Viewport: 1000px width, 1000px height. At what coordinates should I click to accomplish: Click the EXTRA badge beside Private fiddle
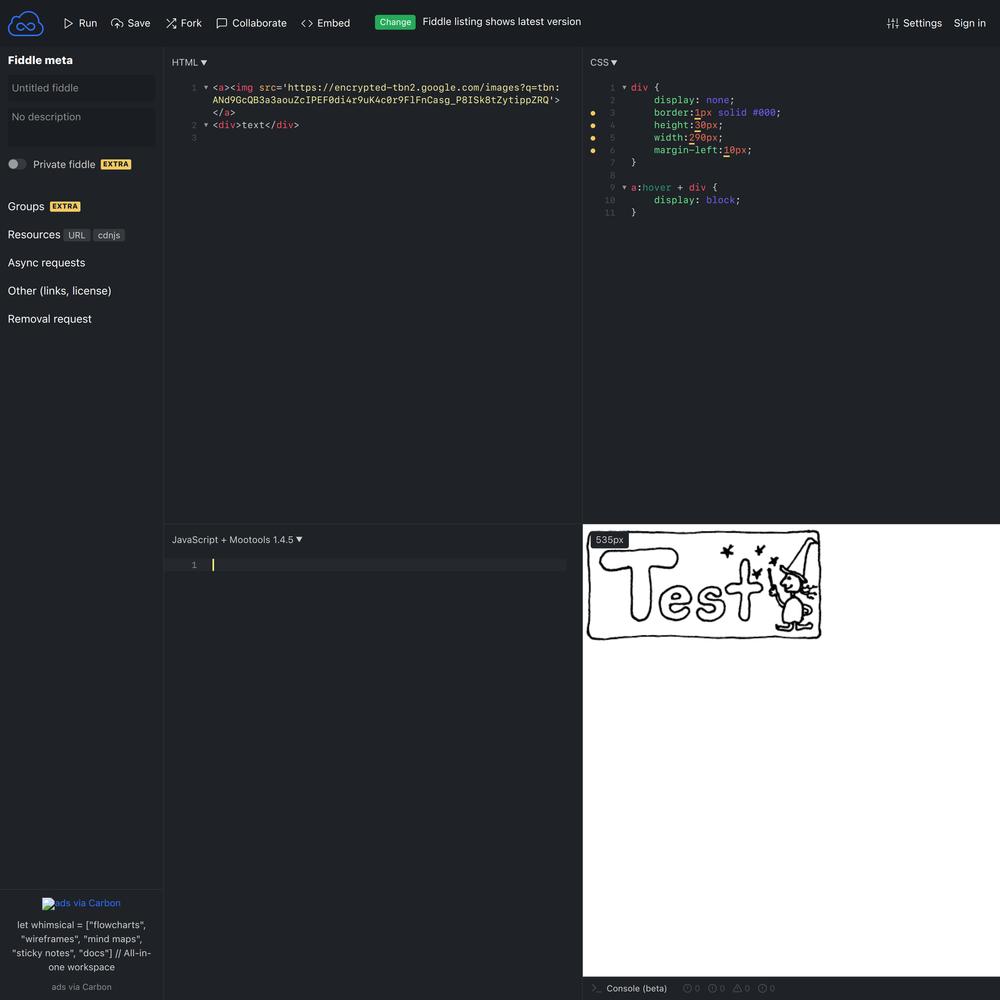pos(115,164)
